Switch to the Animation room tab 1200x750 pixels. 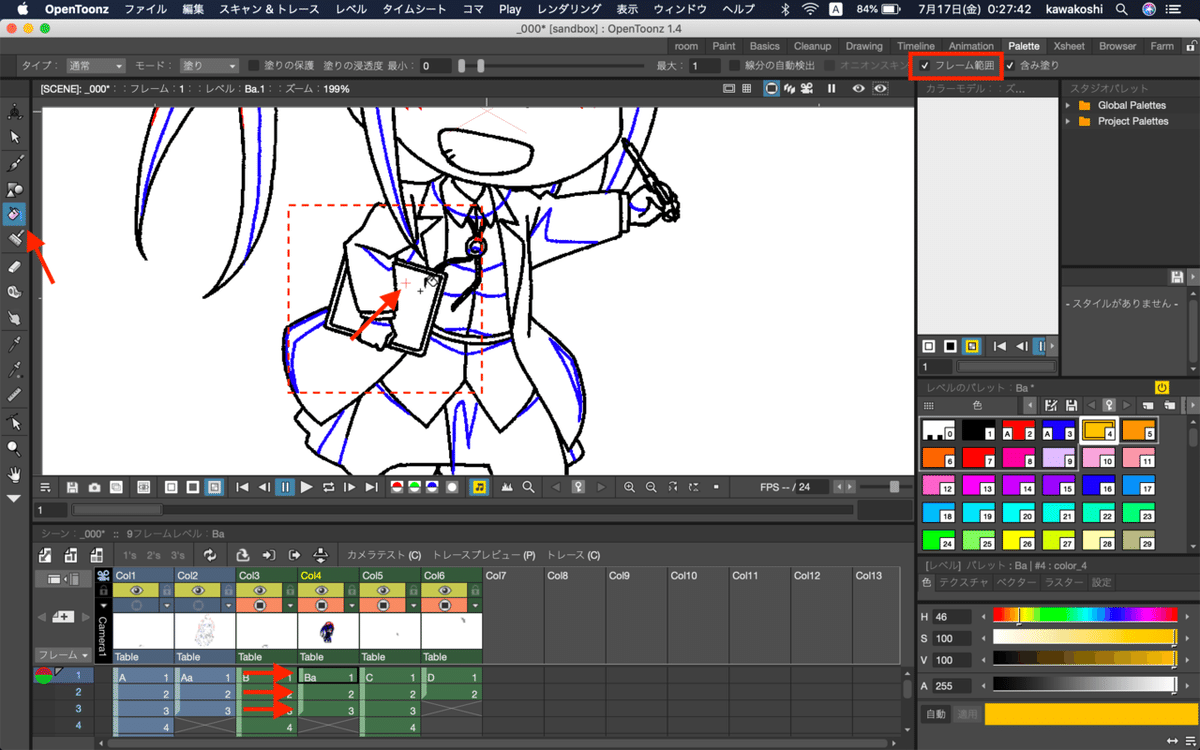click(971, 46)
